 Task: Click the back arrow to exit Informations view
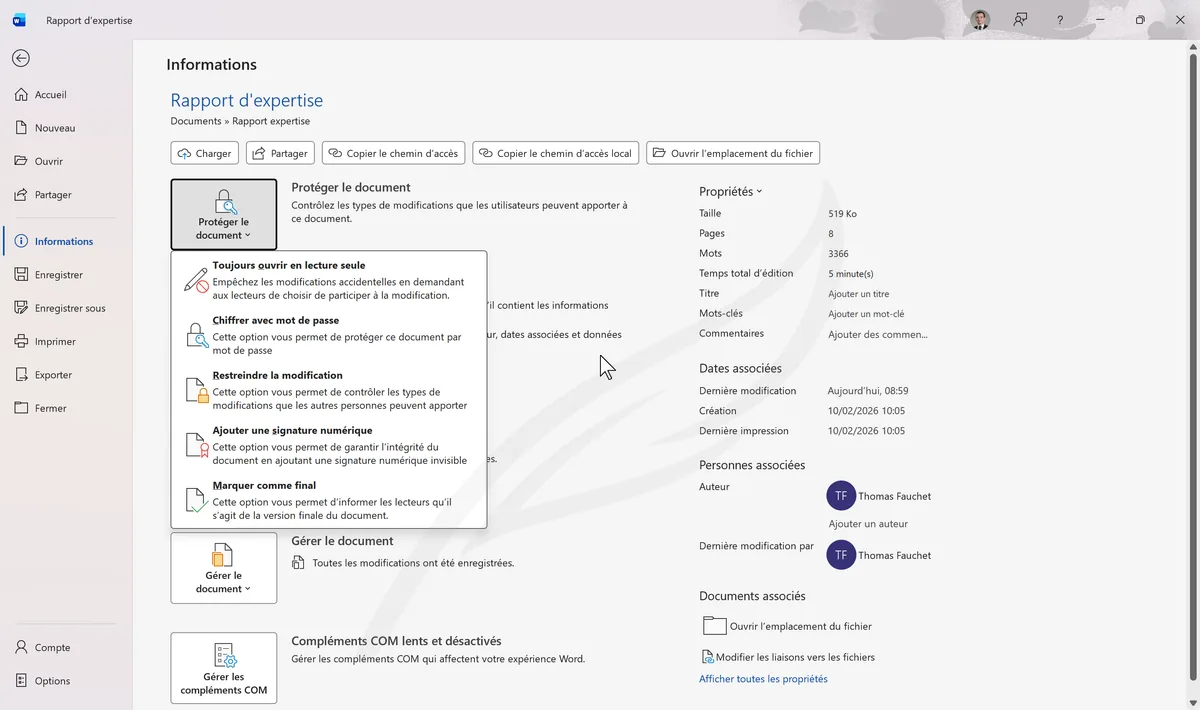[20, 57]
